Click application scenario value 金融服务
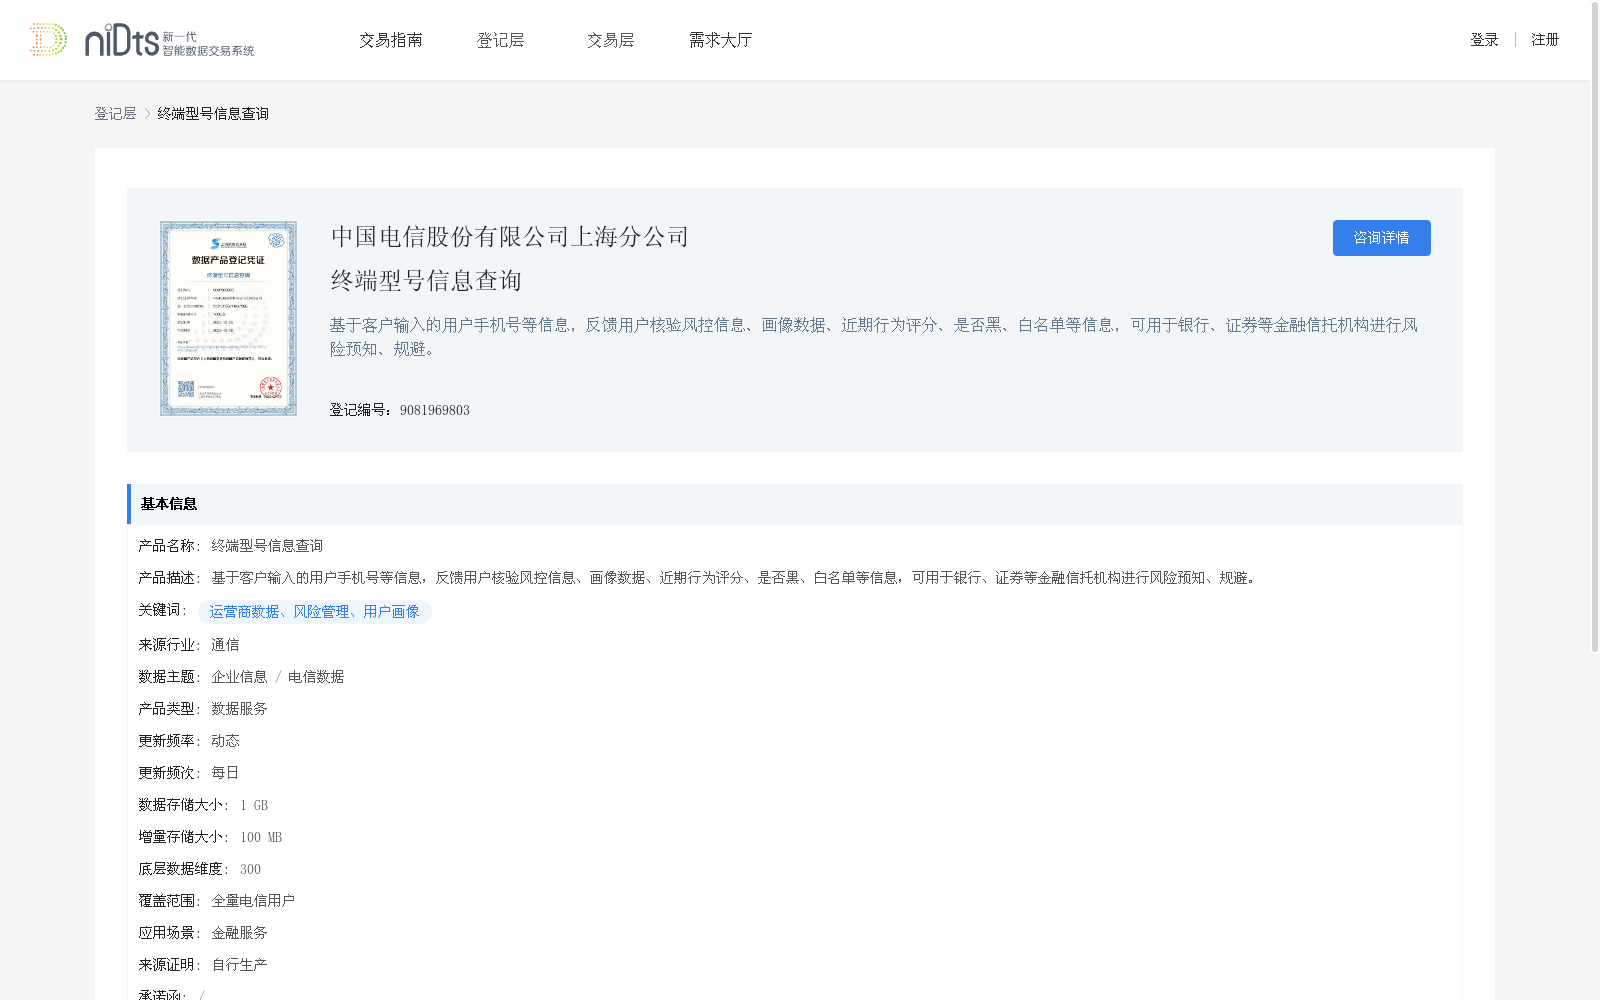 point(239,933)
